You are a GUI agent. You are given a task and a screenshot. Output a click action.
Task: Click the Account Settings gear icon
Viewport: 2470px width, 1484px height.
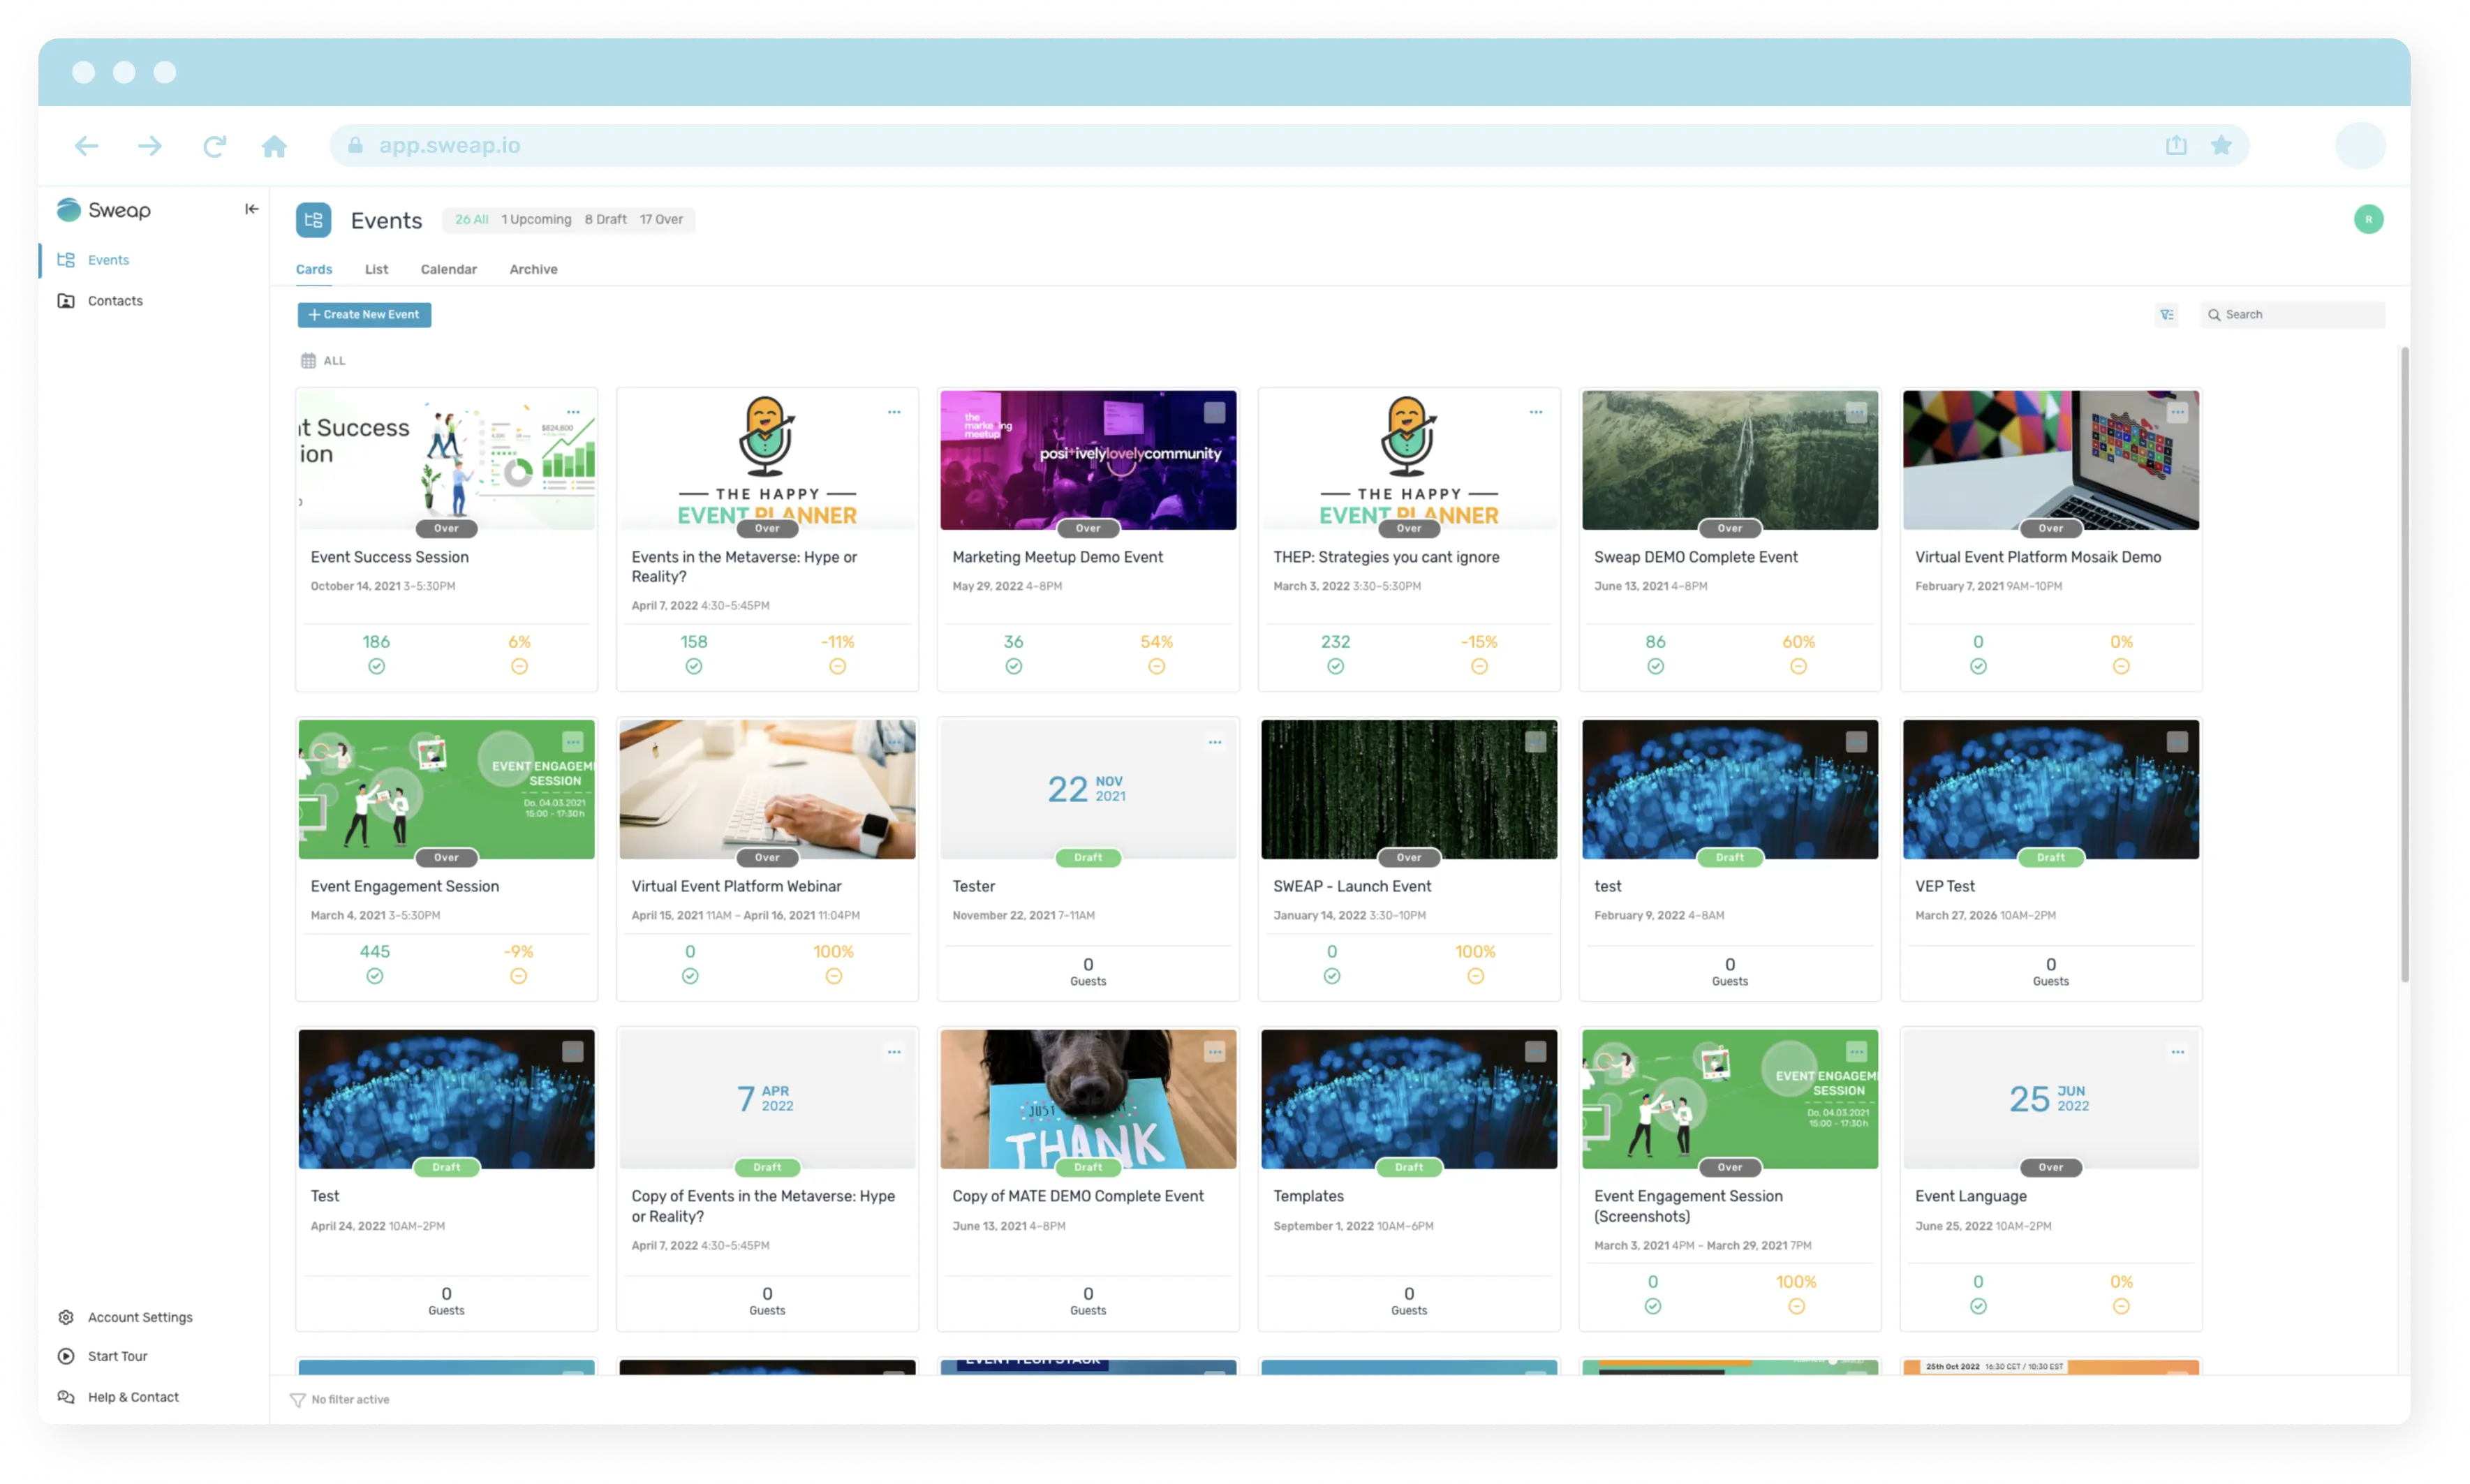click(x=66, y=1317)
